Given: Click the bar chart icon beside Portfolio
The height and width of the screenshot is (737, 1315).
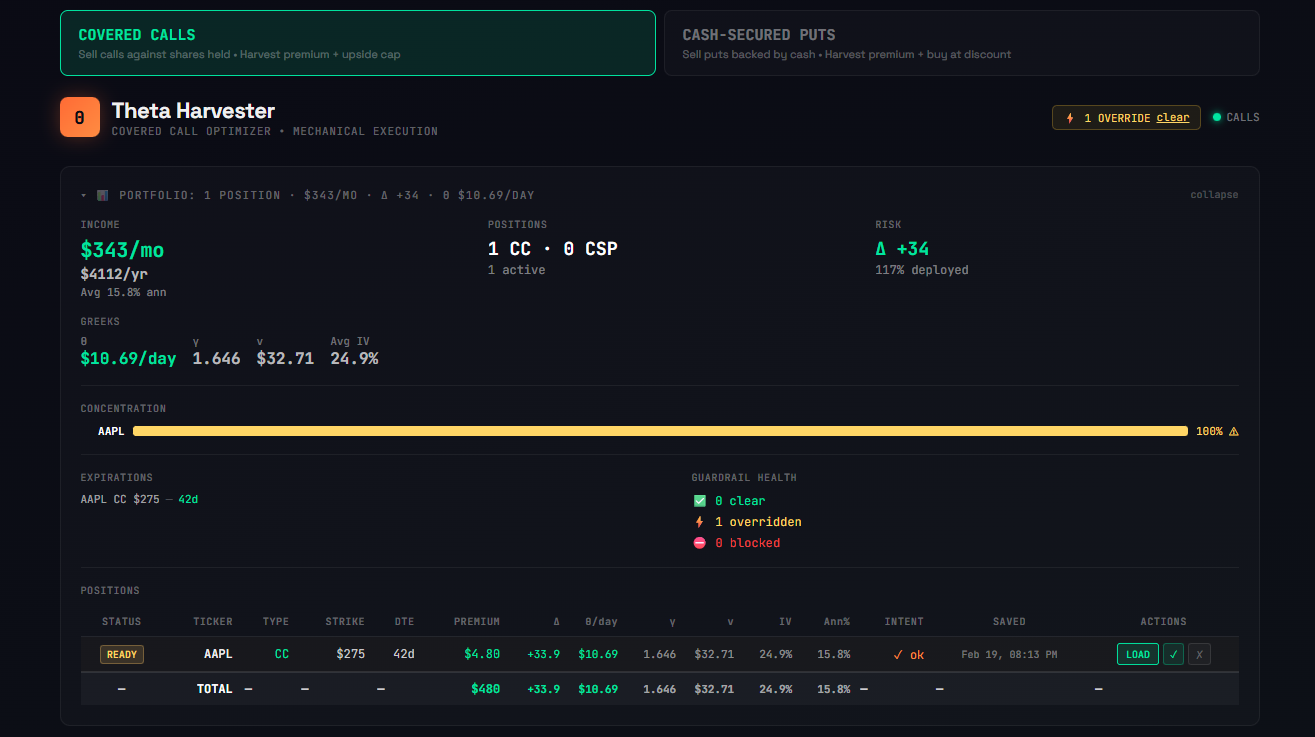Looking at the screenshot, I should [102, 195].
